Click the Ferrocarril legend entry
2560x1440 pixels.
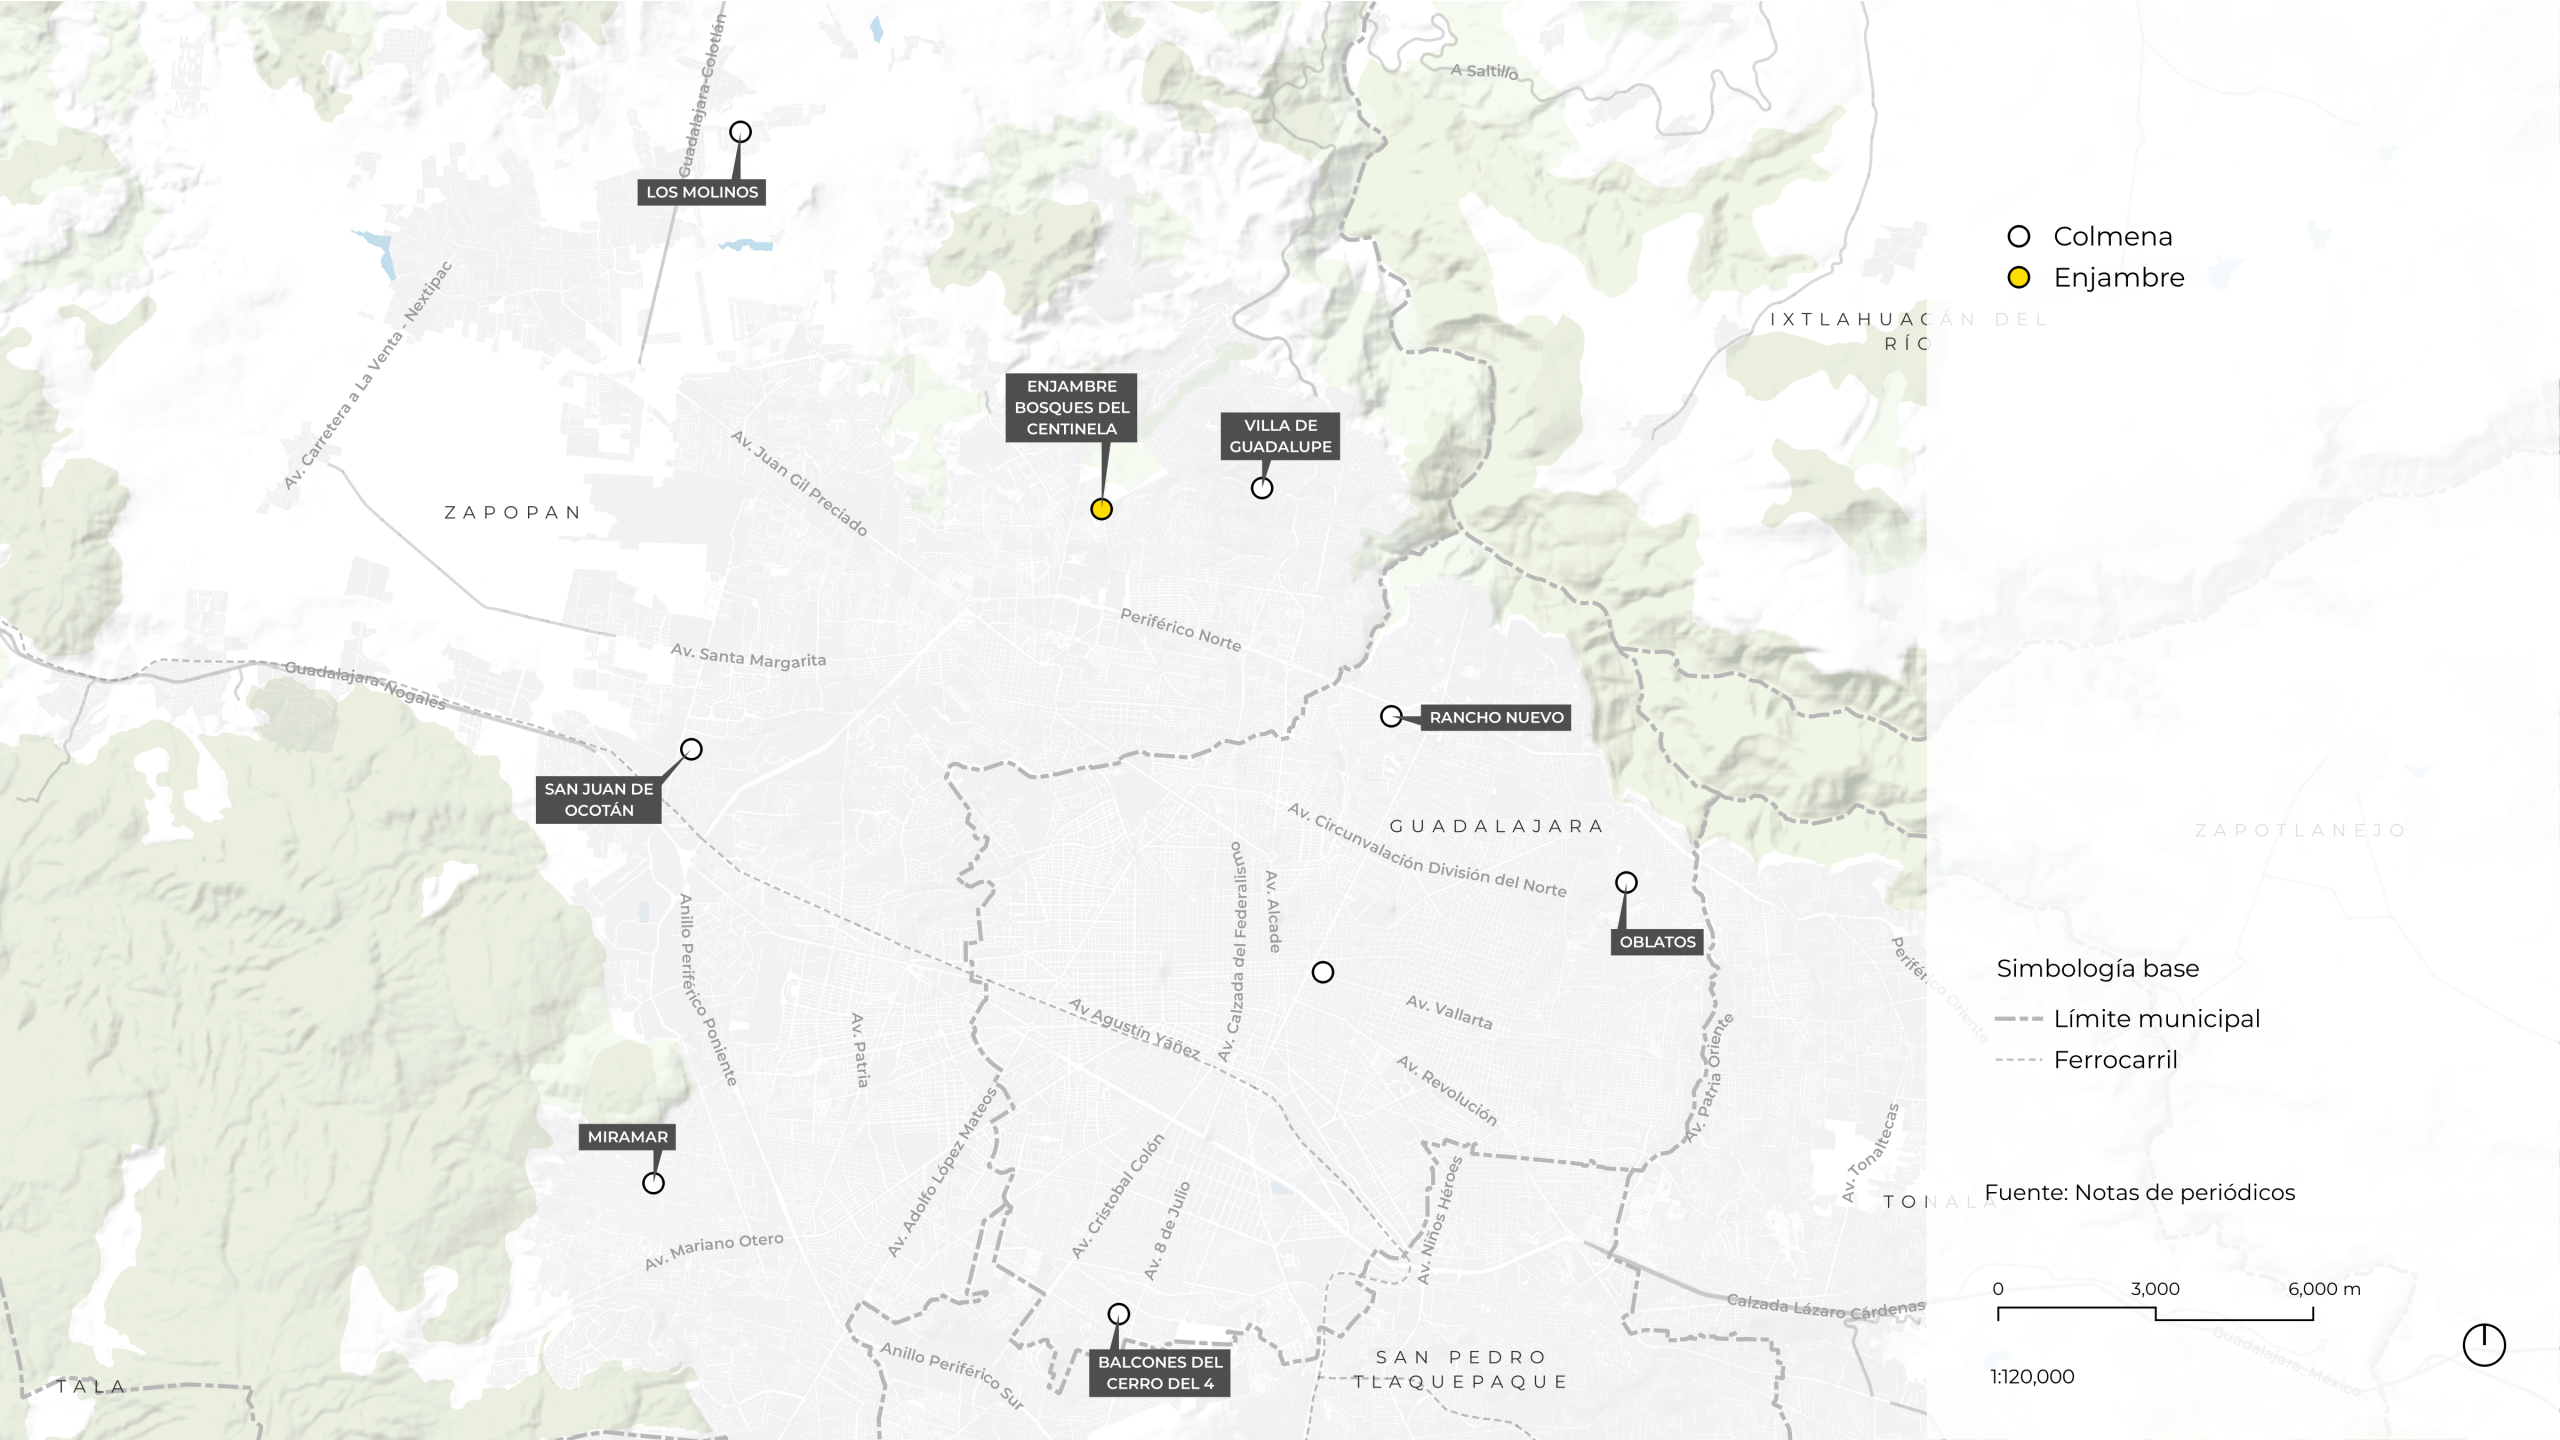[2115, 1060]
